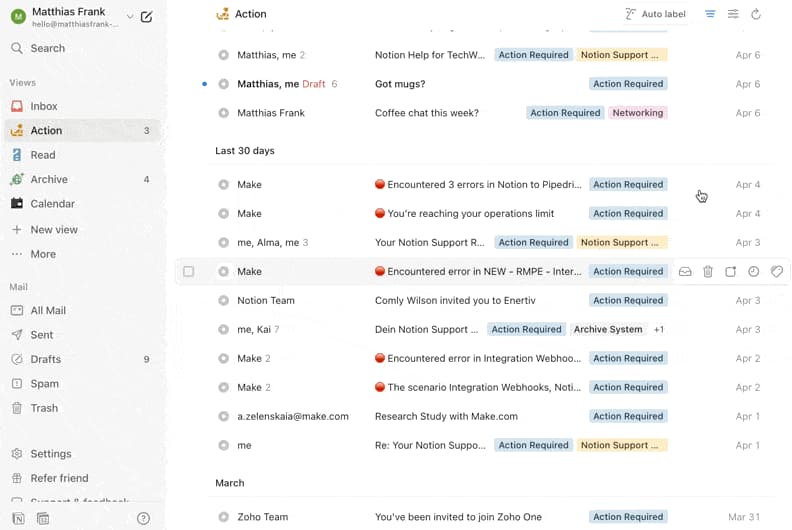Open the Calendar view

click(x=82, y=204)
